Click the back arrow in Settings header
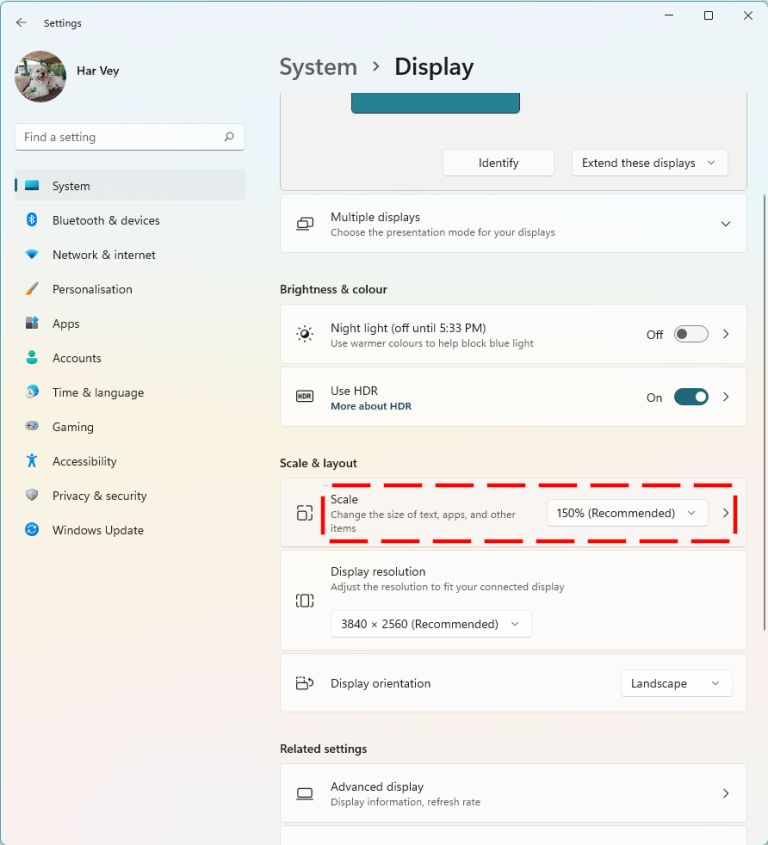The image size is (768, 845). coord(21,22)
